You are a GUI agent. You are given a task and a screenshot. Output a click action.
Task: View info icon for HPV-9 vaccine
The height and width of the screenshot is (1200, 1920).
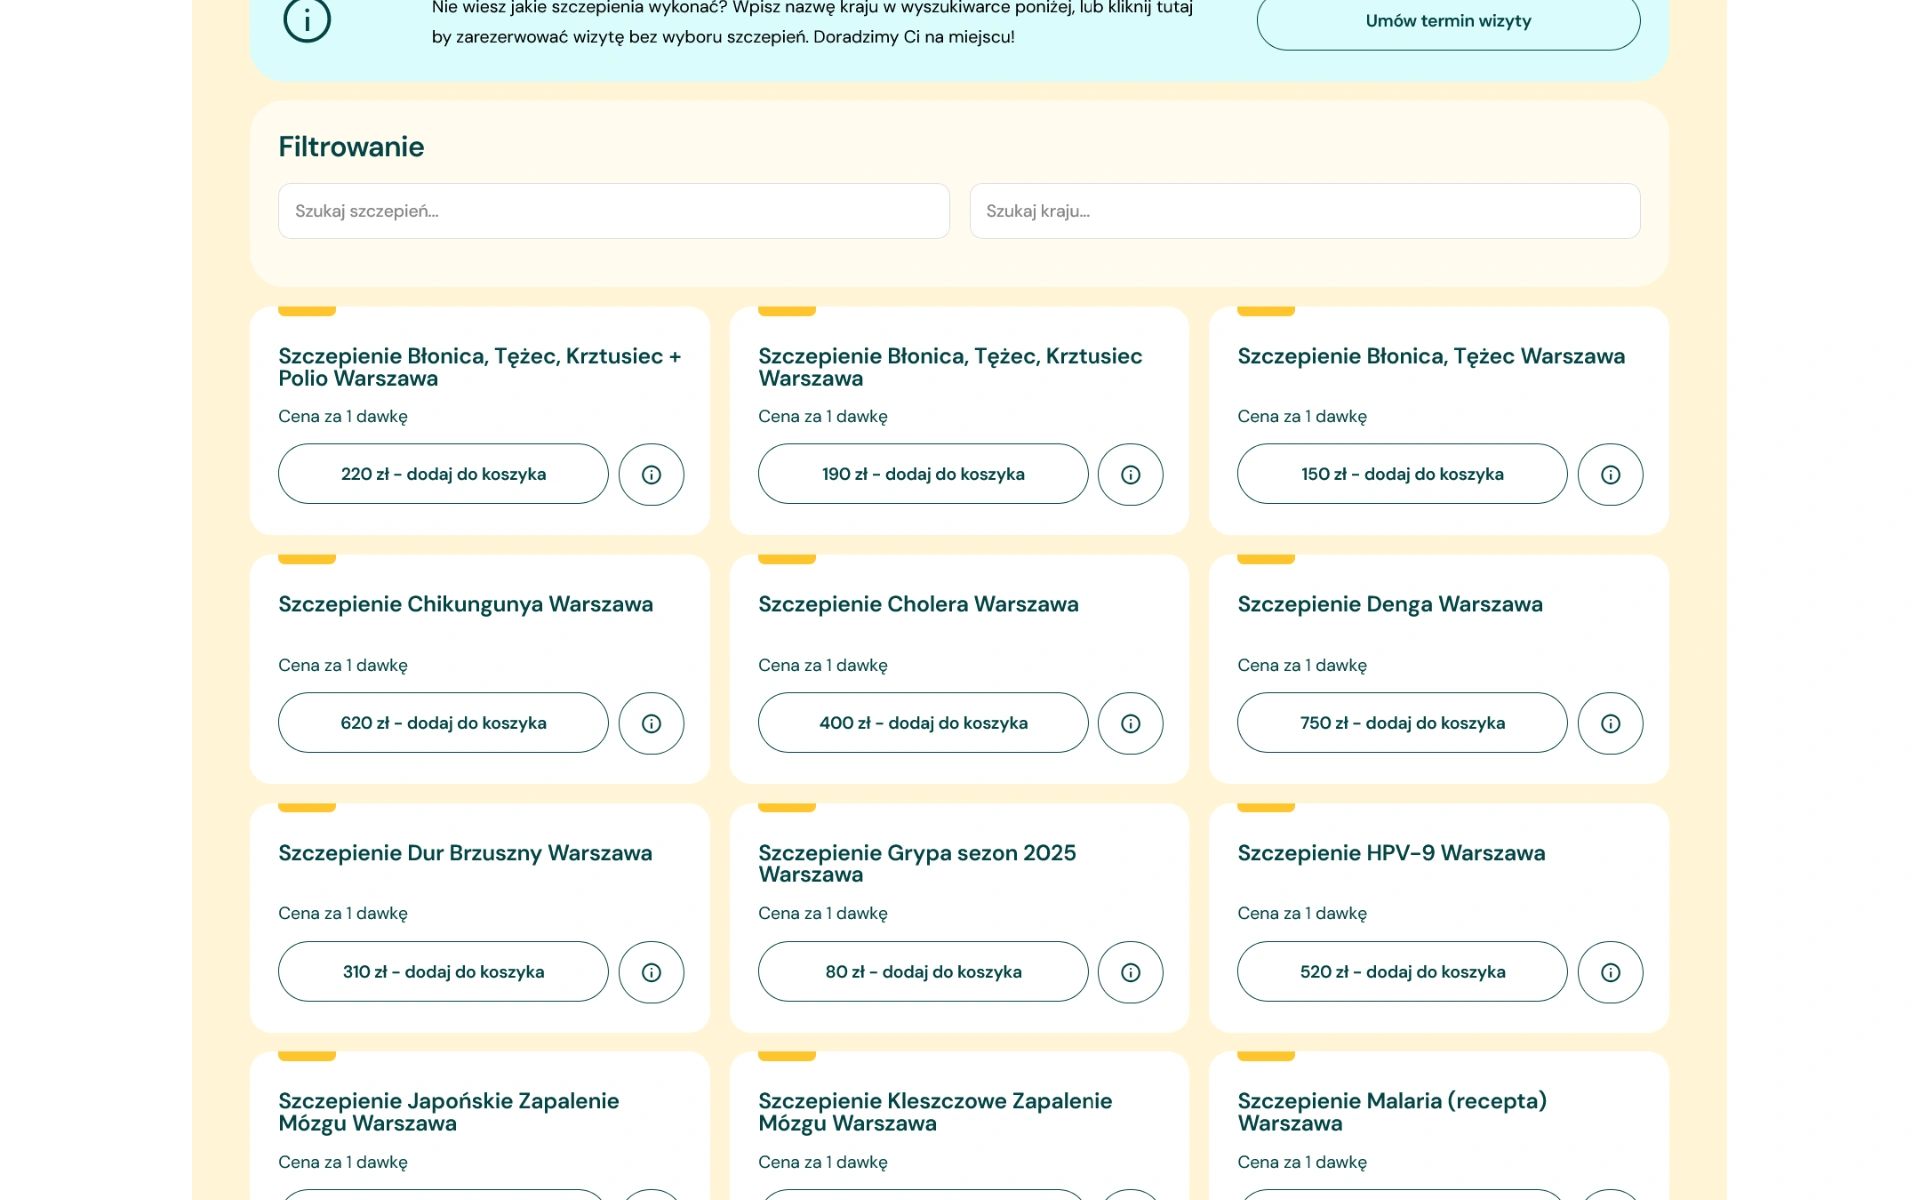coord(1610,972)
